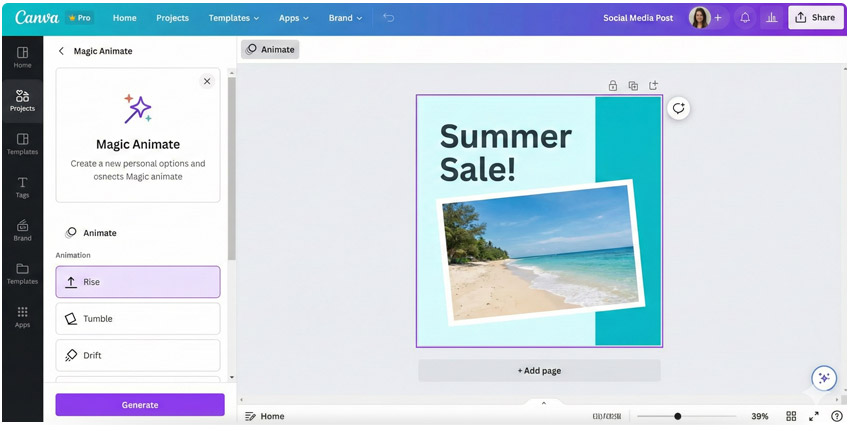Viewport: 850px width, 431px height.
Task: Select the Rise animation option
Action: tap(138, 282)
